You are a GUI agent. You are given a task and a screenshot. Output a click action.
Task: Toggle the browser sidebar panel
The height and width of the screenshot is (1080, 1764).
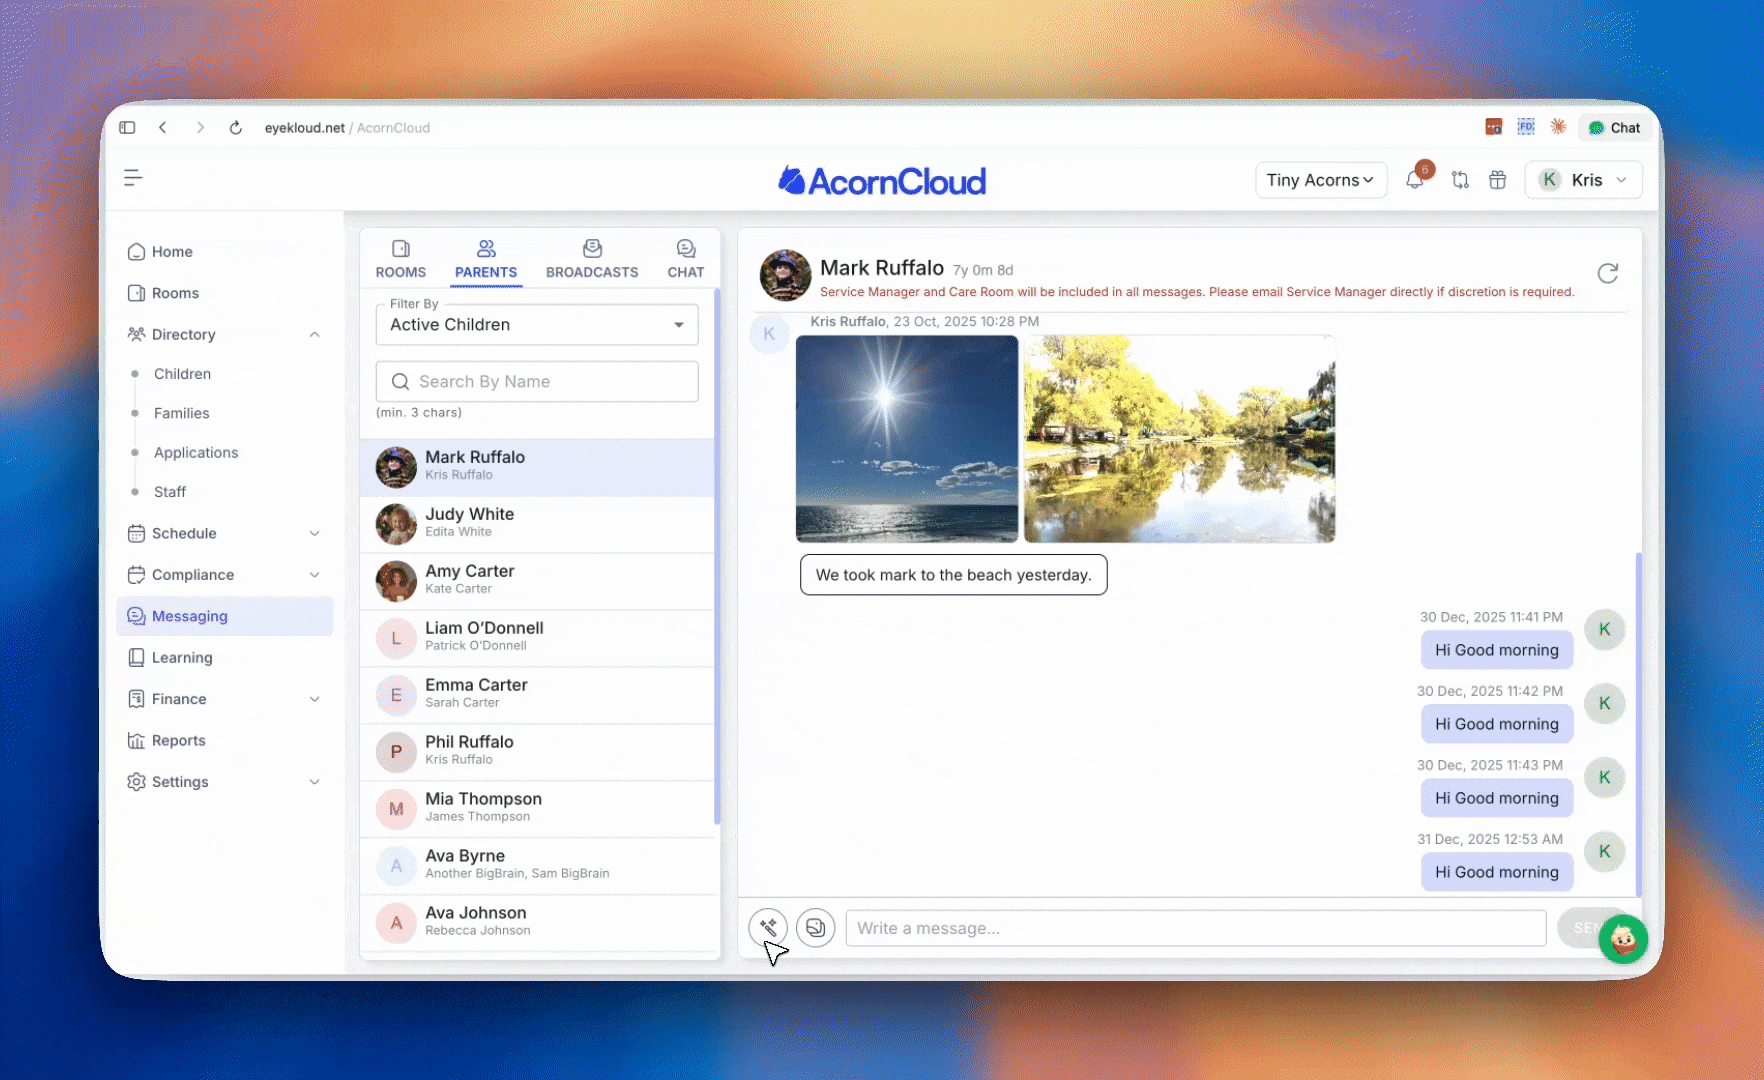pyautogui.click(x=127, y=128)
